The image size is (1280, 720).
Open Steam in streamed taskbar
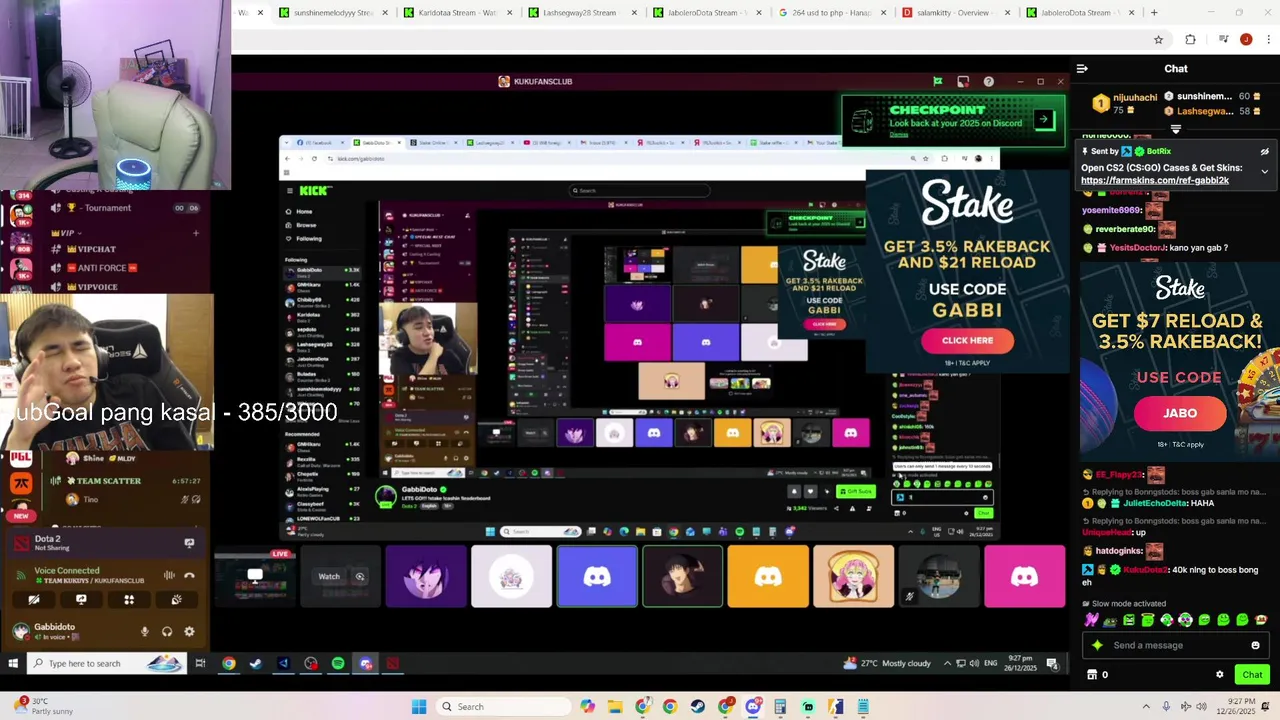[256, 663]
